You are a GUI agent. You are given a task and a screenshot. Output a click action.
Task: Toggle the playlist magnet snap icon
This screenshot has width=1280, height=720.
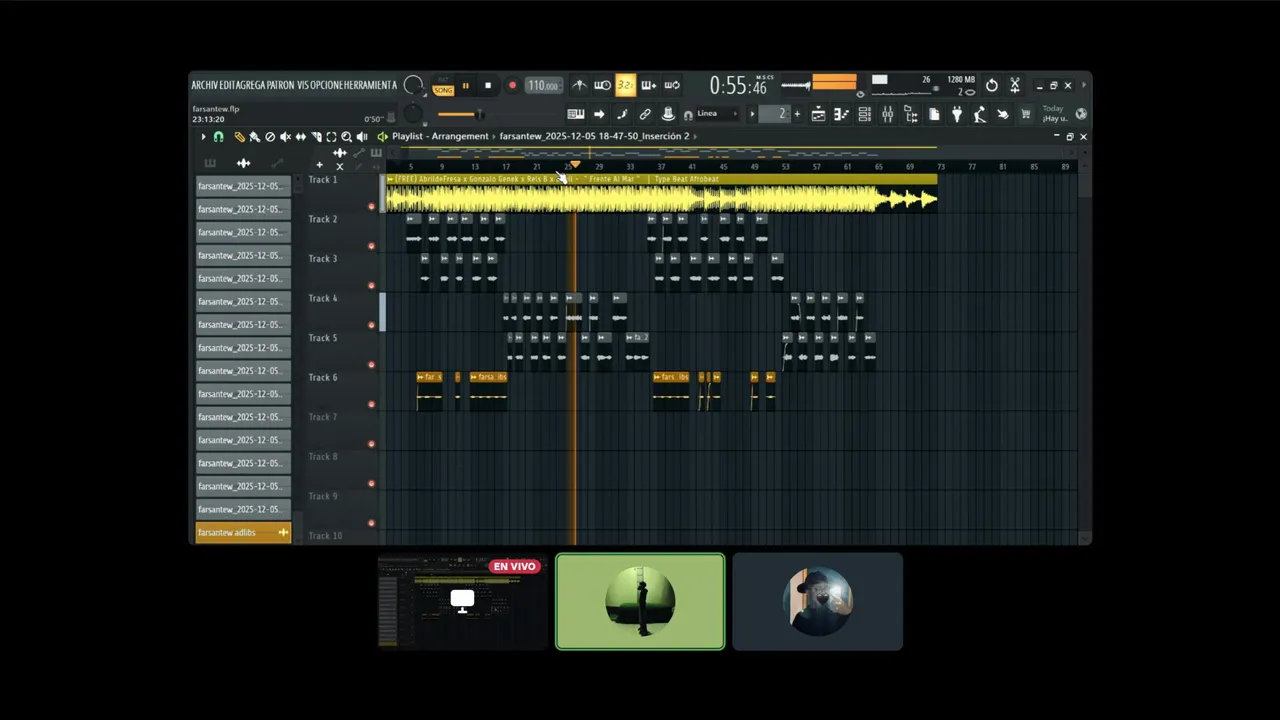point(218,136)
